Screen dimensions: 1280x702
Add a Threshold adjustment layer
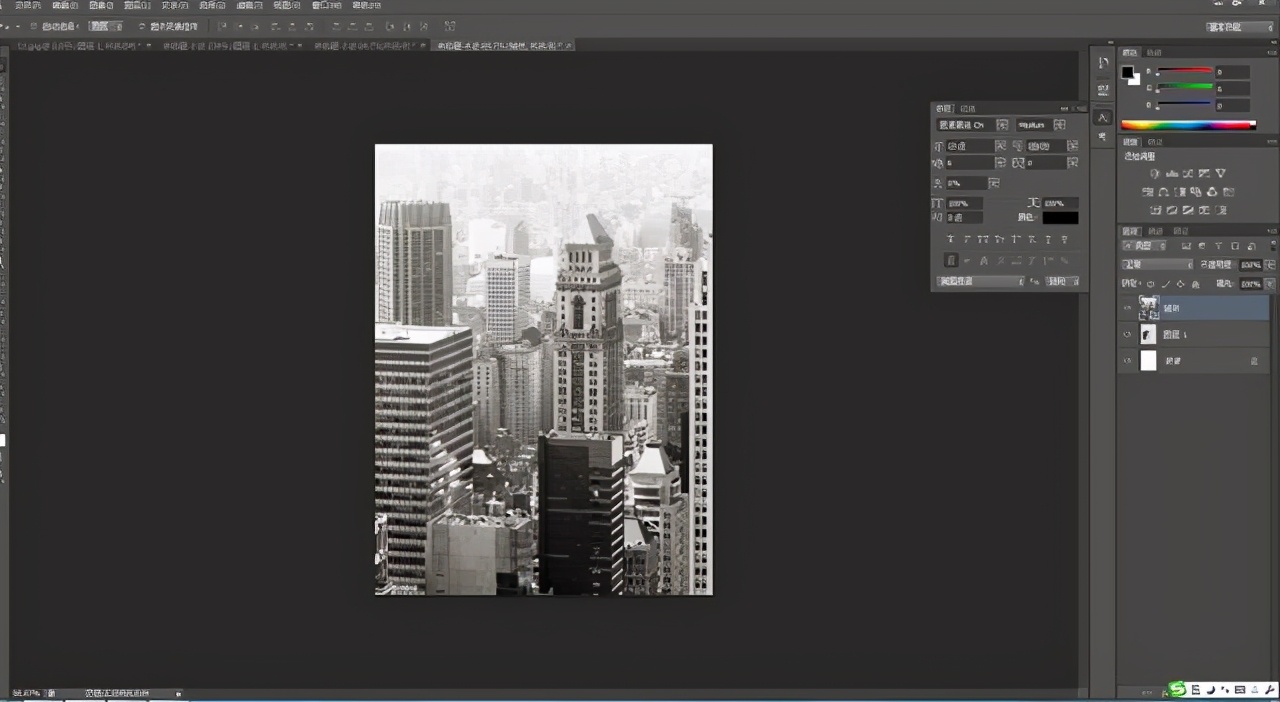(x=1188, y=210)
